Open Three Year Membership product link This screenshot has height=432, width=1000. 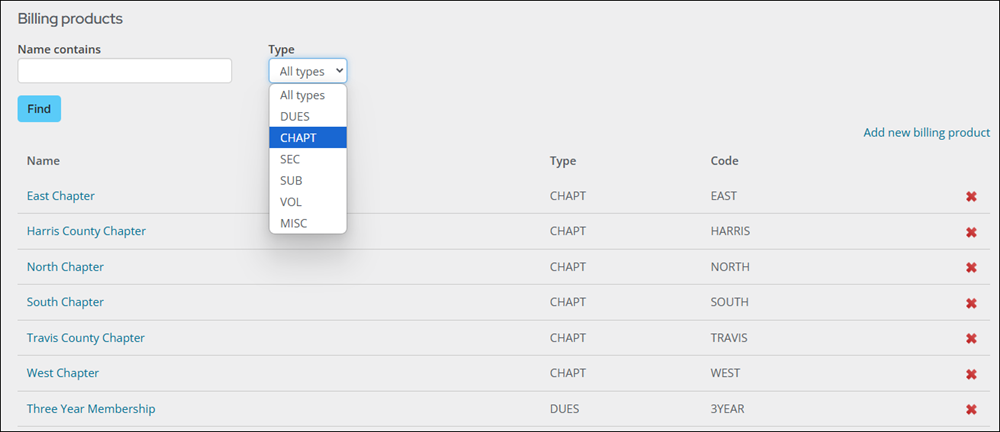[91, 409]
